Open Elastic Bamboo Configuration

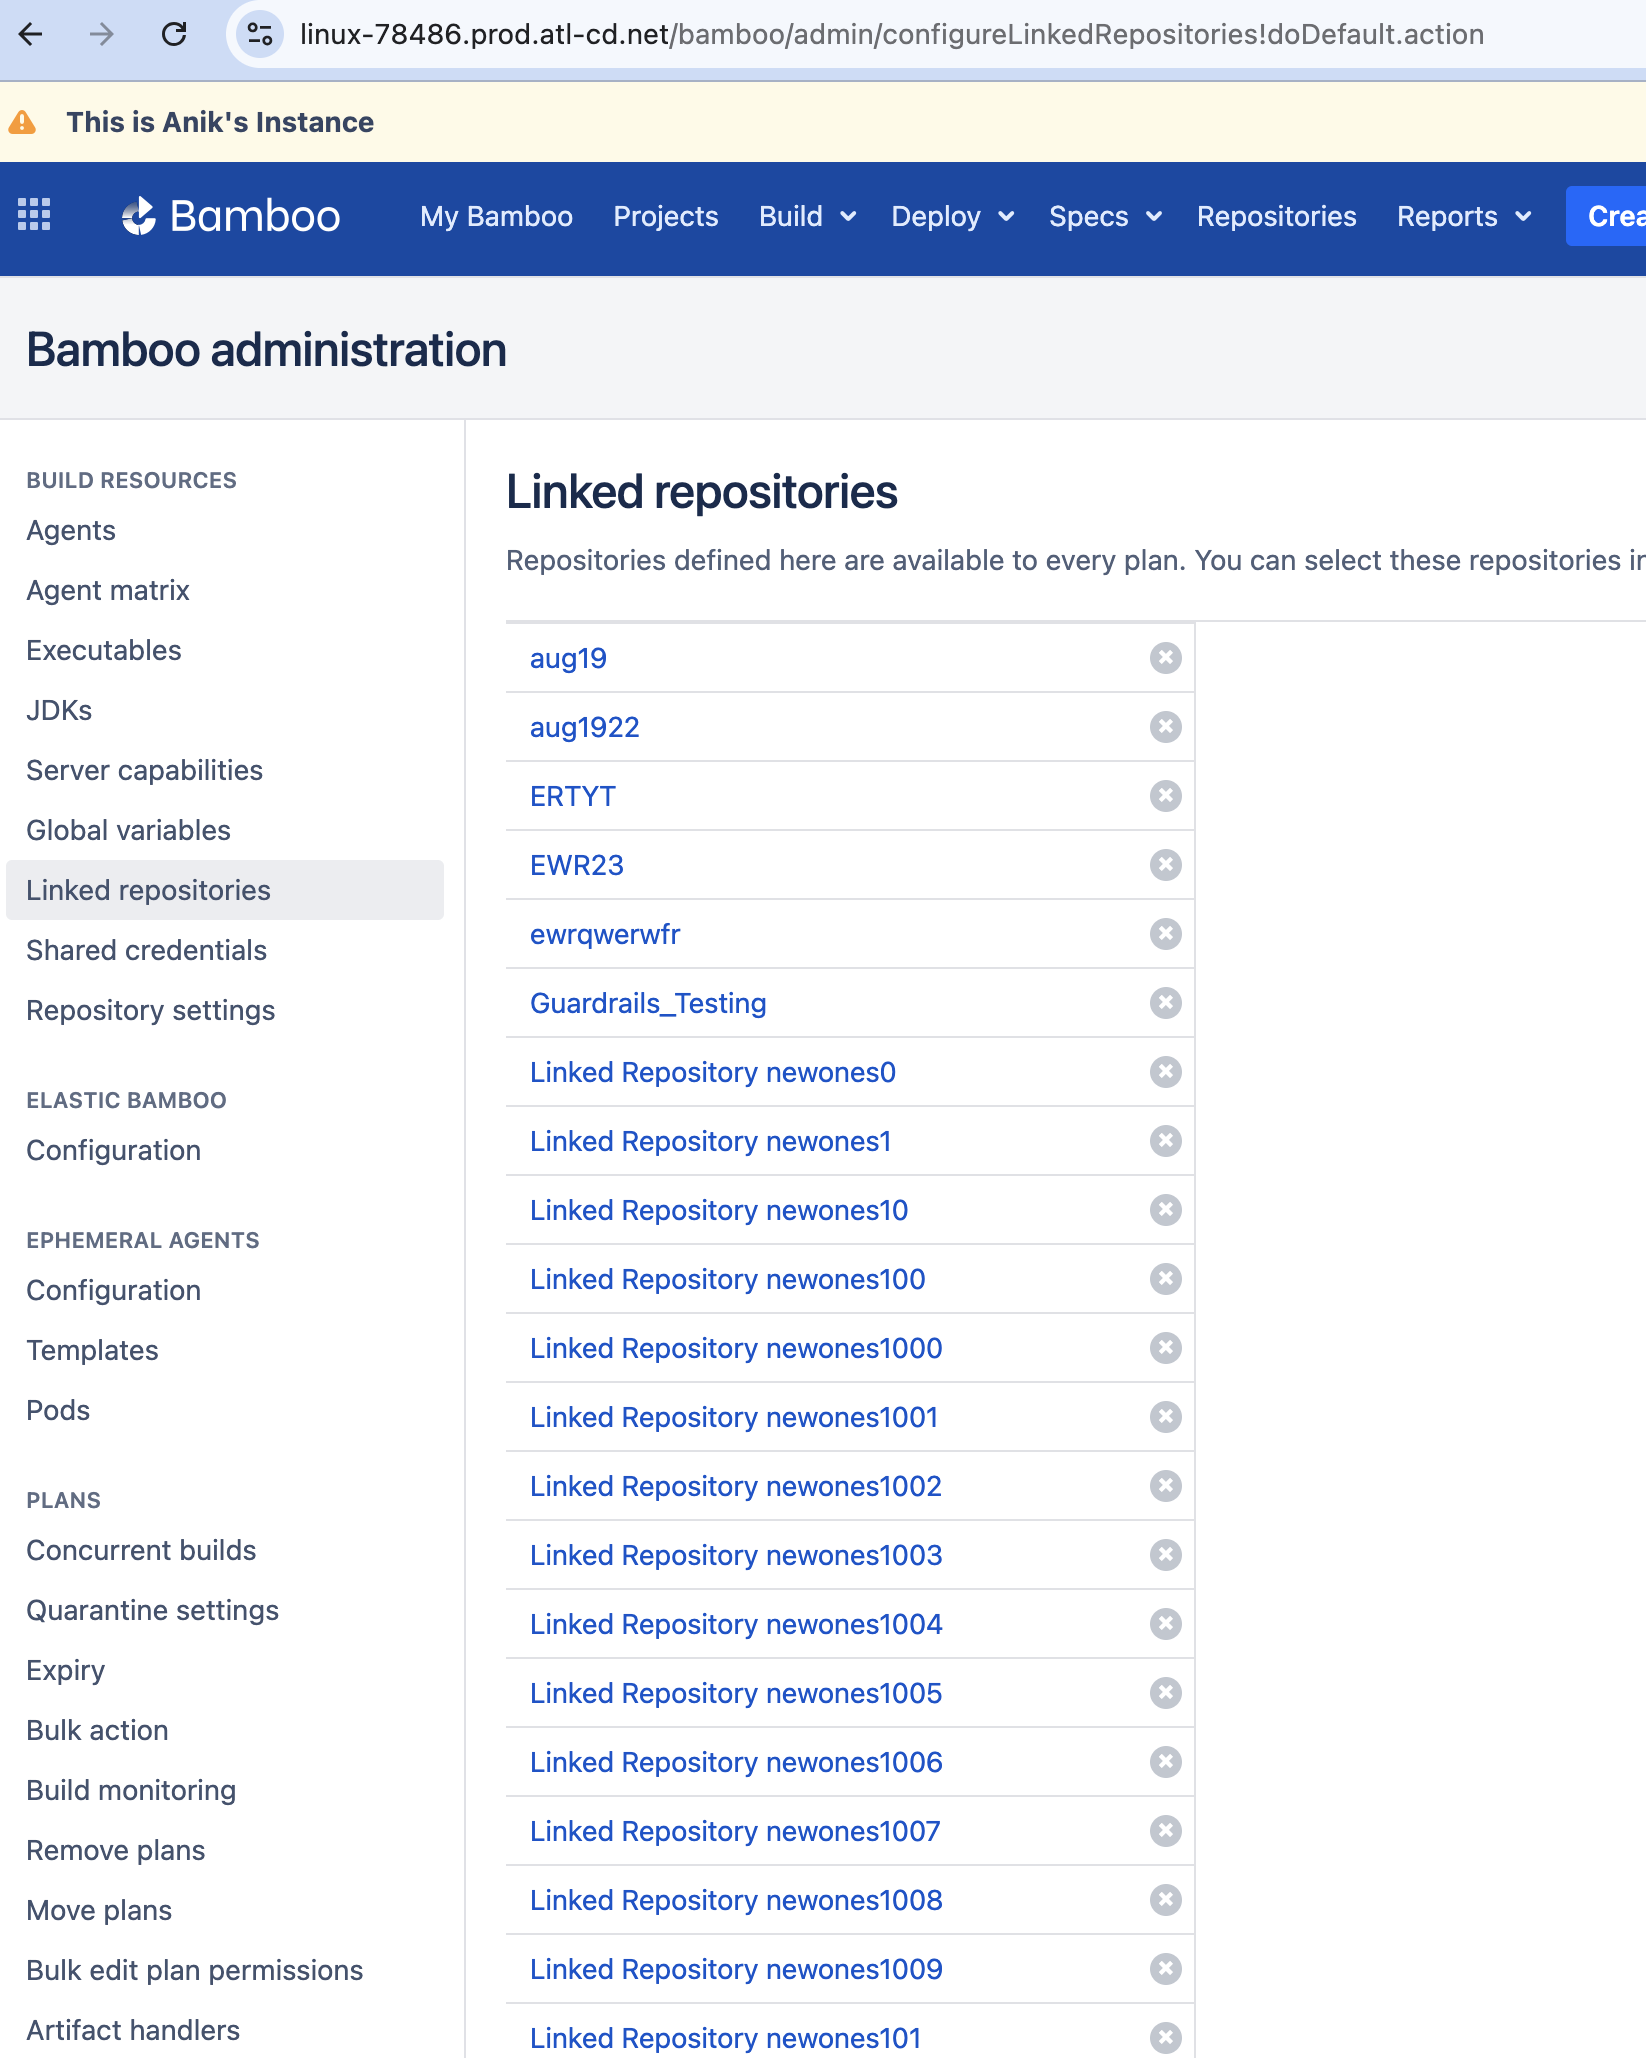tap(114, 1150)
